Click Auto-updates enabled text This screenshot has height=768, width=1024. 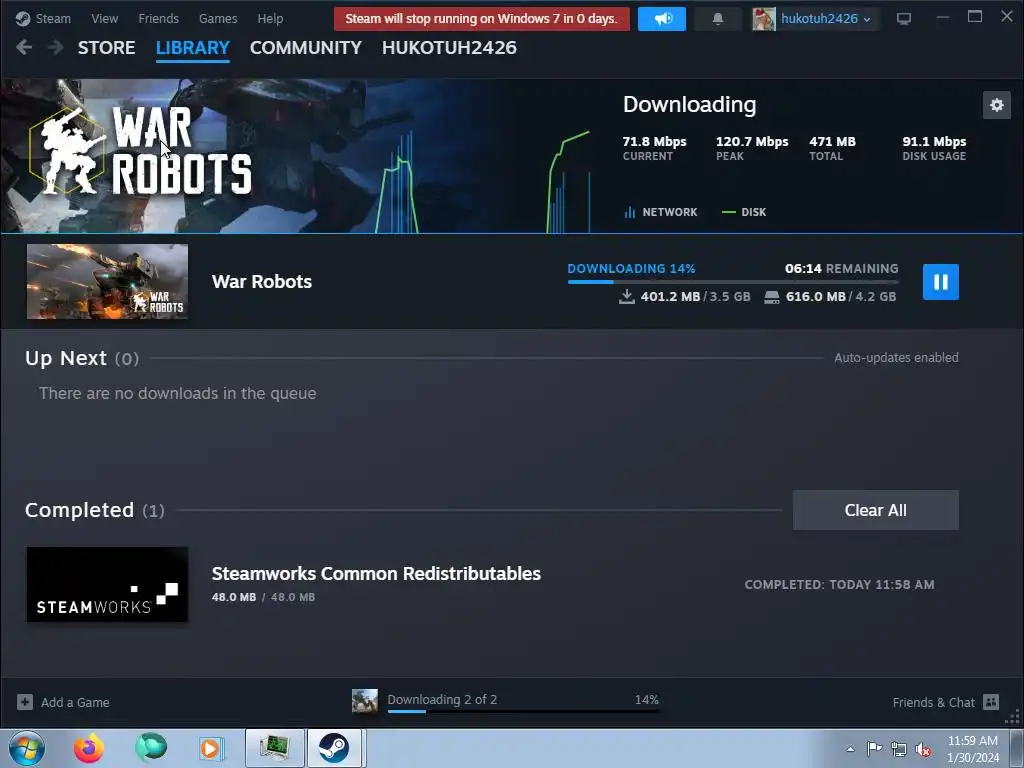coord(896,358)
